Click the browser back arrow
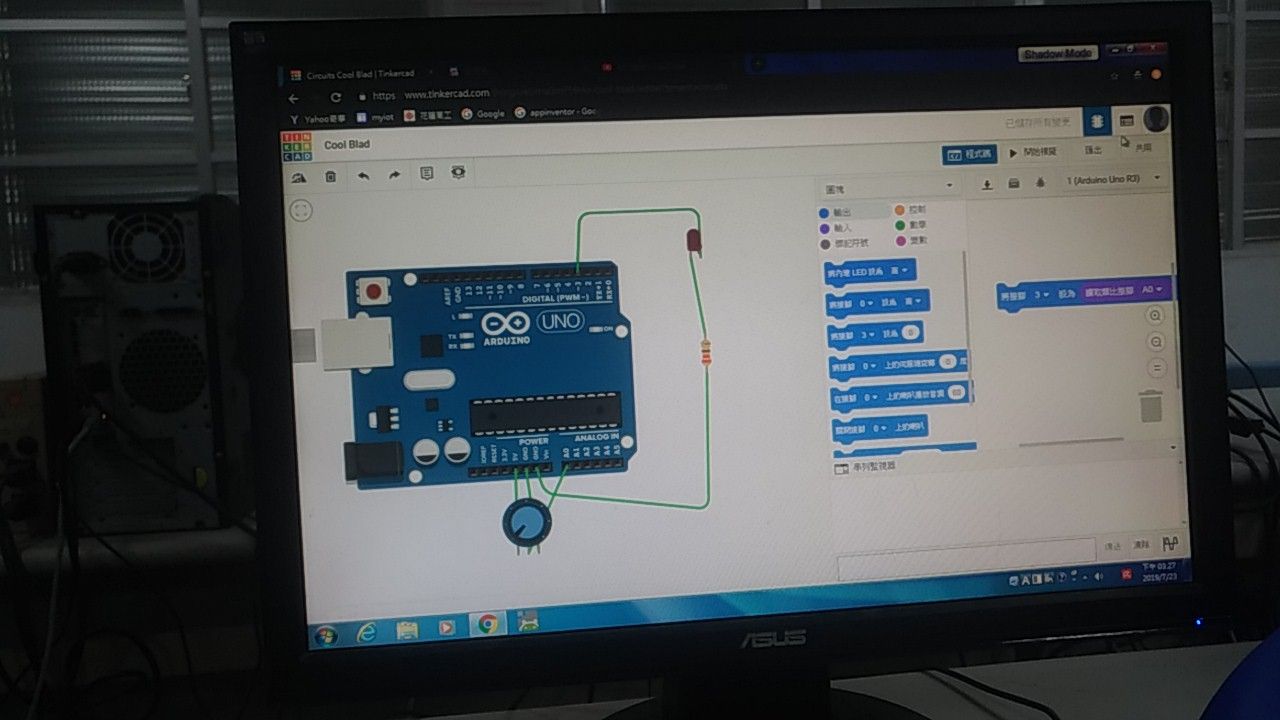1280x720 pixels. click(x=293, y=98)
